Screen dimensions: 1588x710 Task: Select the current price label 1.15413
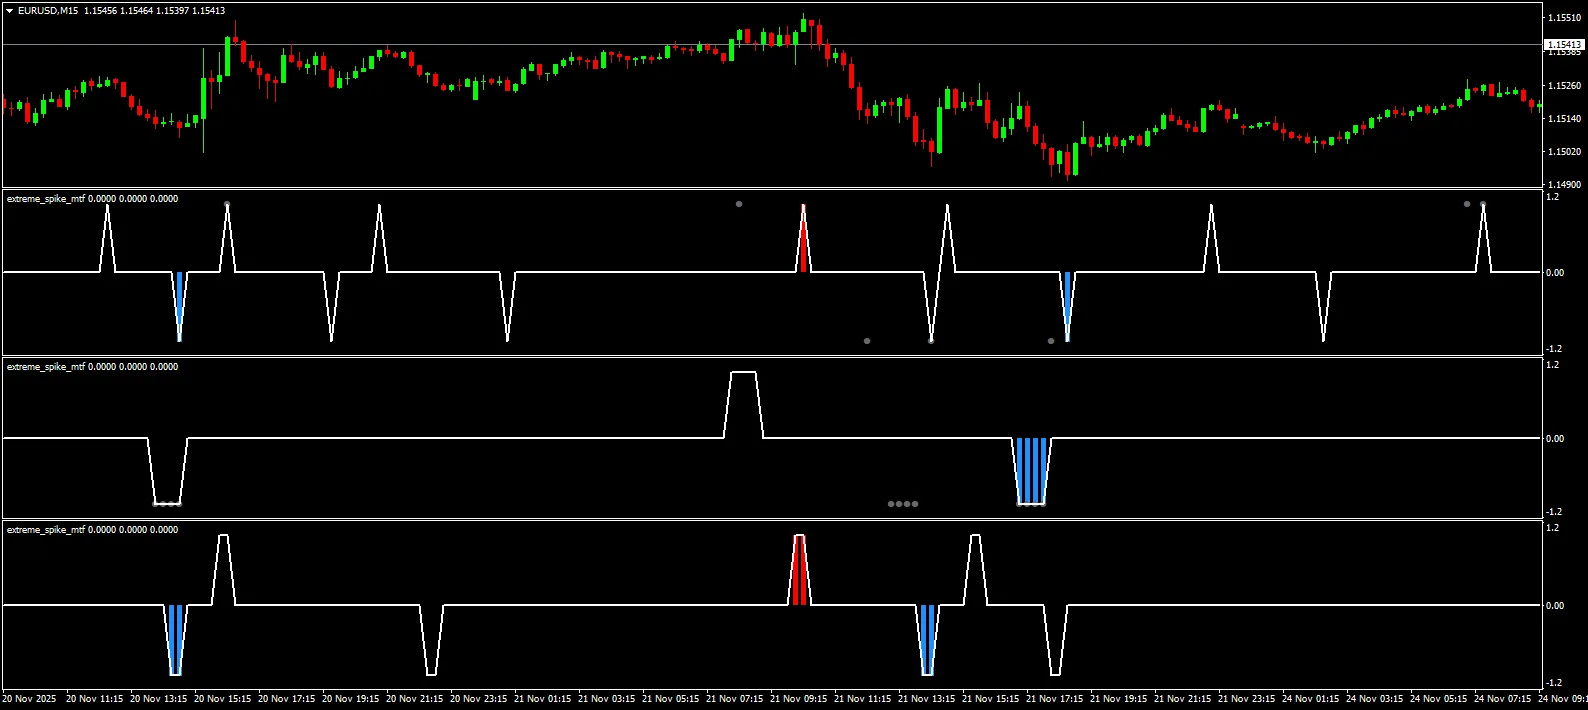point(1564,45)
